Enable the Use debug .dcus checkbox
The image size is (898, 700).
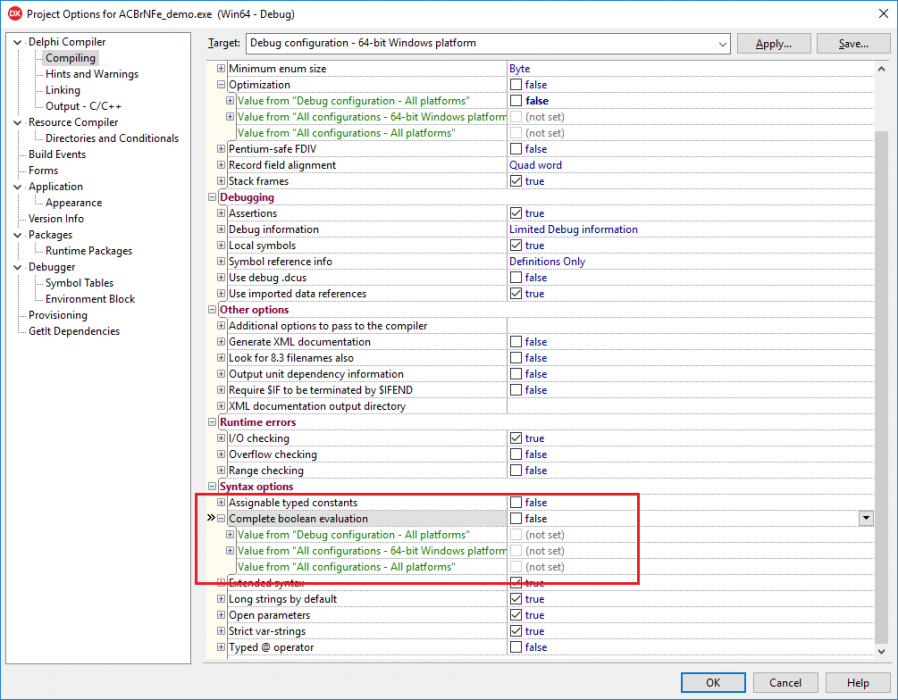pos(515,277)
